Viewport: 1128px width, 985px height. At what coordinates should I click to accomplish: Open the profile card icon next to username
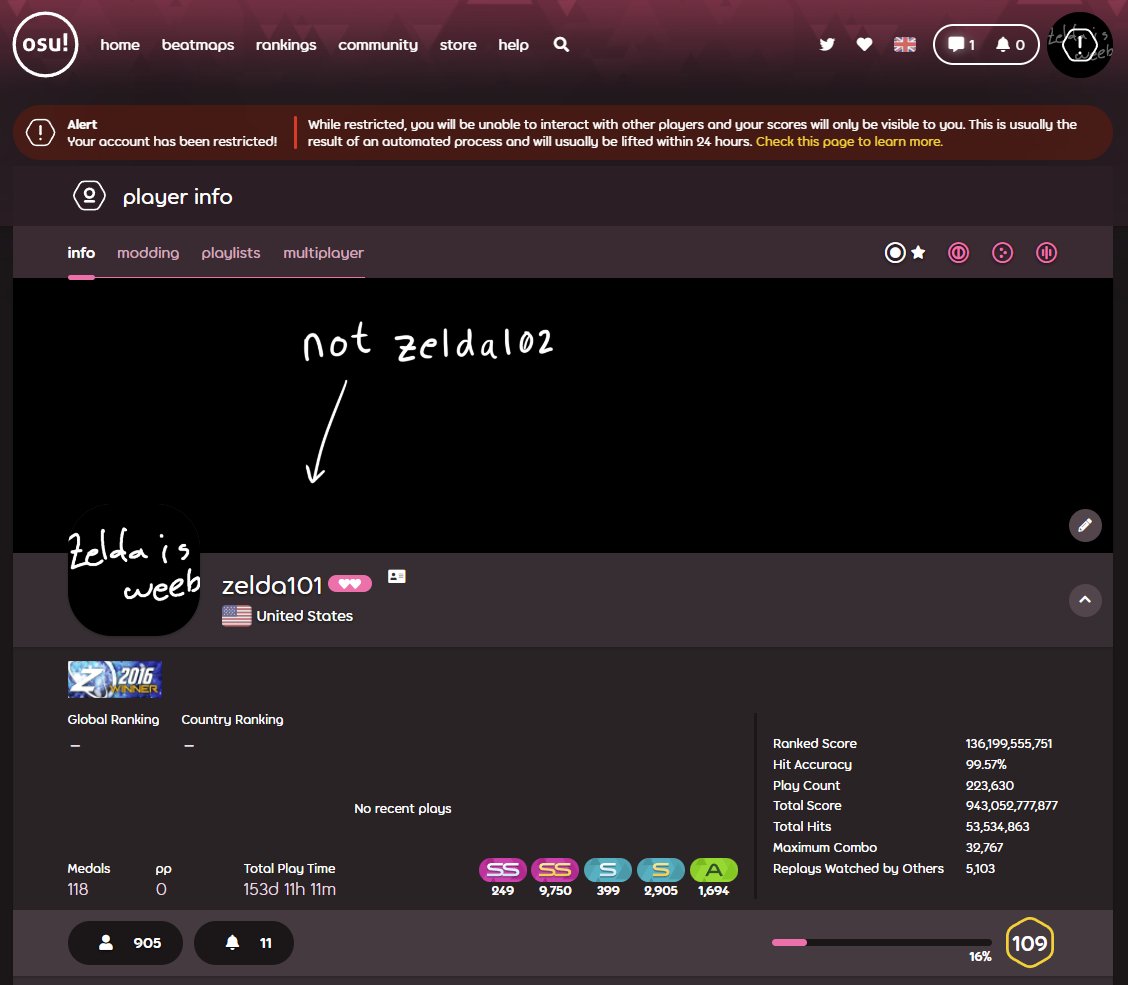(396, 576)
